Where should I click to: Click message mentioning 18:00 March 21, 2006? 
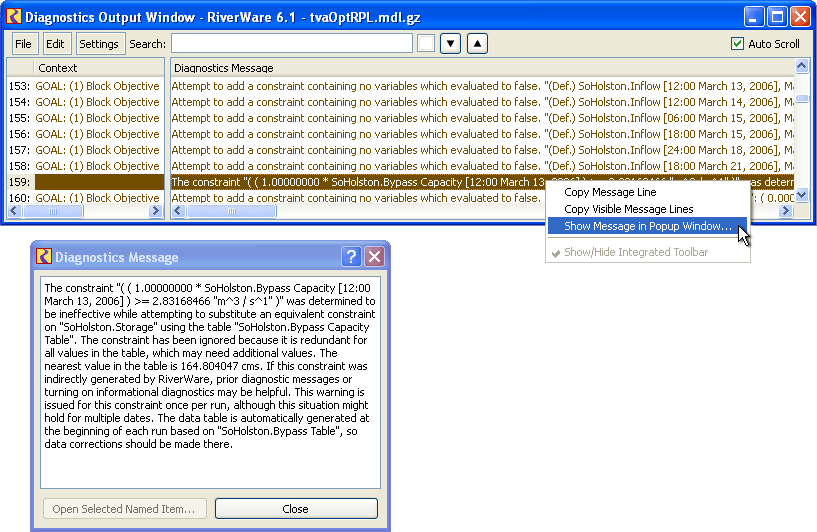coord(482,166)
